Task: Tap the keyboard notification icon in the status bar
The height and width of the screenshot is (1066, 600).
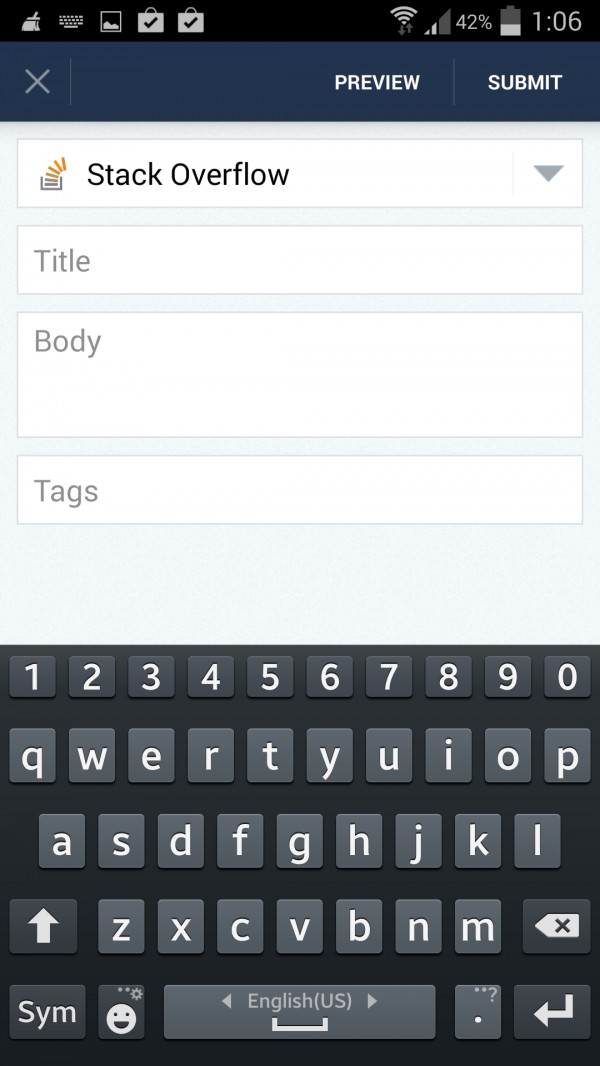Action: [69, 22]
